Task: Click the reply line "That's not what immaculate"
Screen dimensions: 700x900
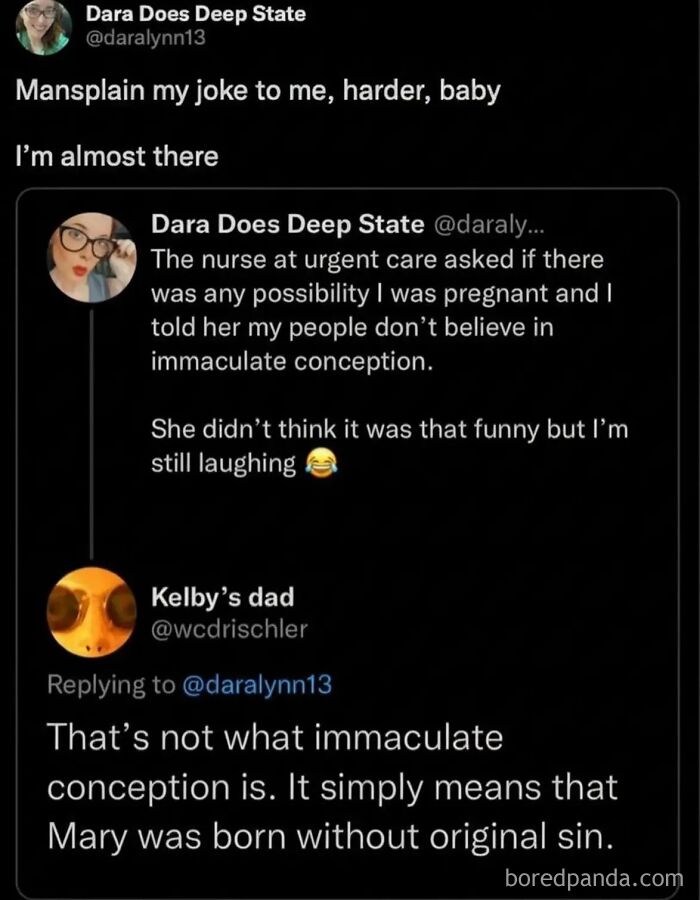Action: click(x=275, y=739)
